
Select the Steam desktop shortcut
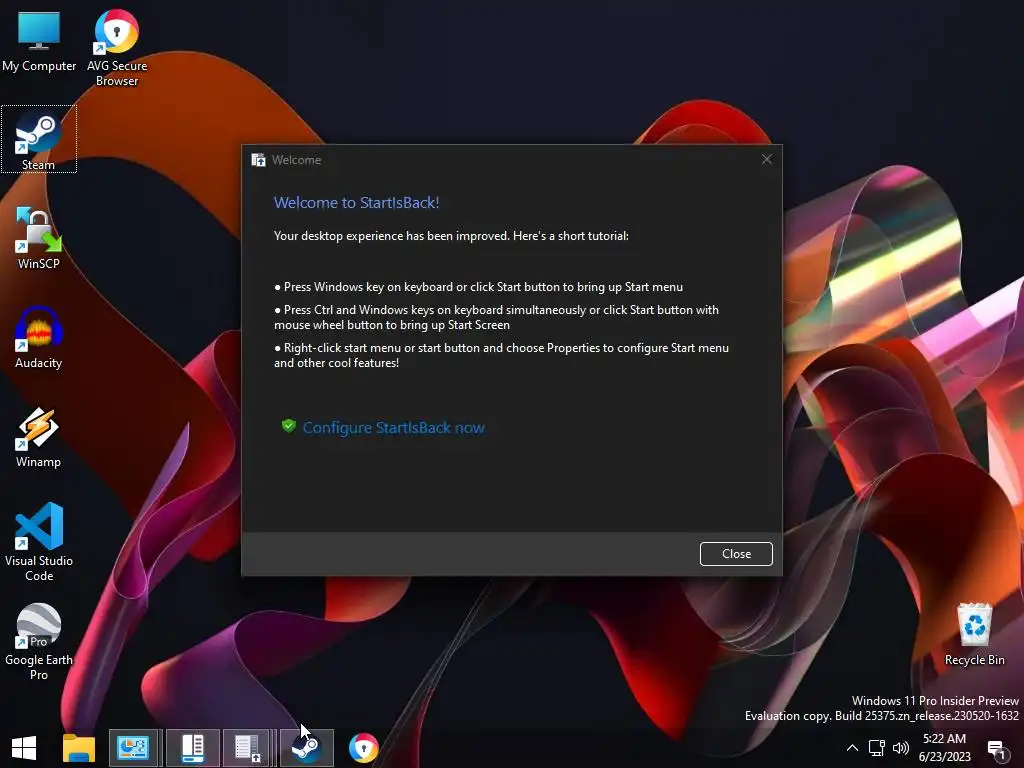click(39, 139)
